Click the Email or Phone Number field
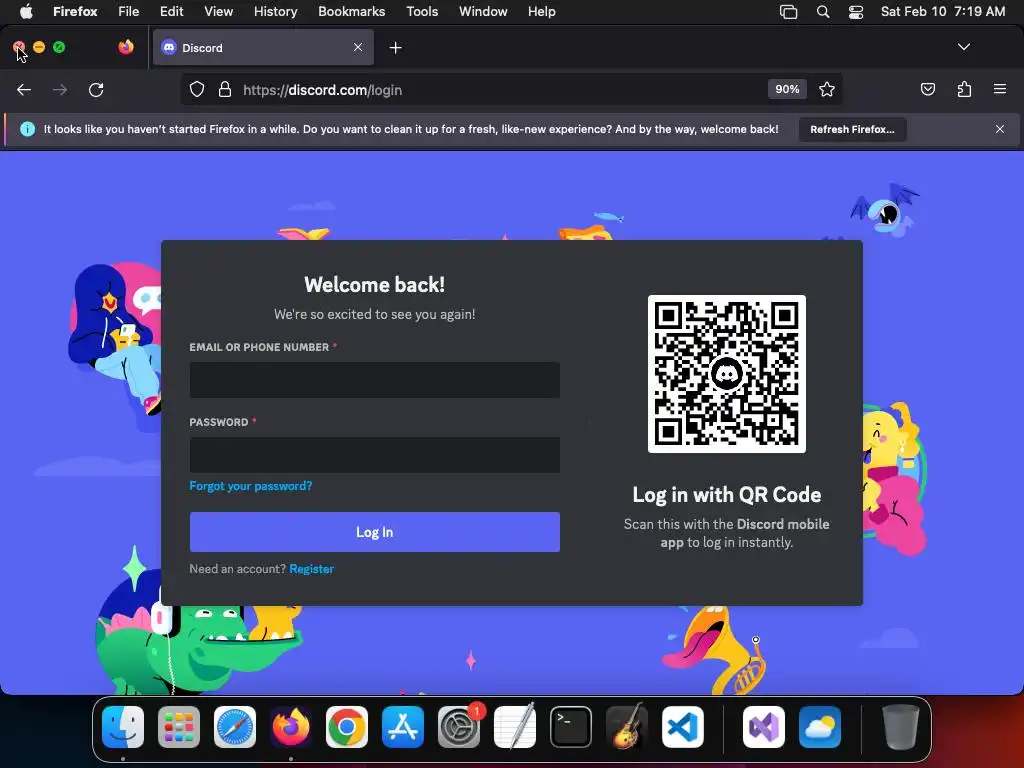 [x=374, y=380]
